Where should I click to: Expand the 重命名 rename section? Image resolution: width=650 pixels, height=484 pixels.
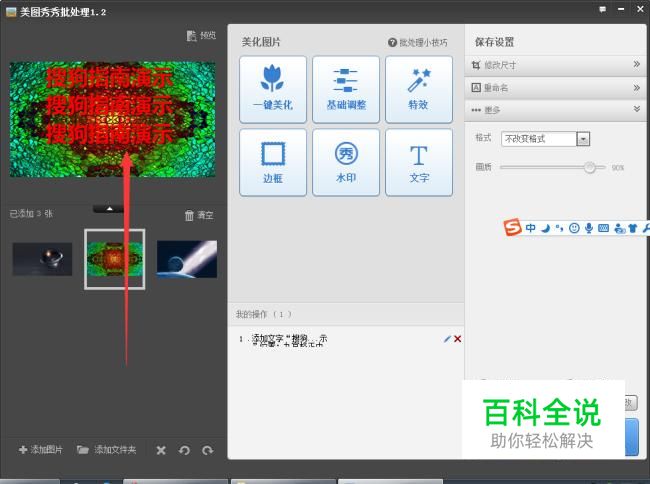(x=555, y=87)
